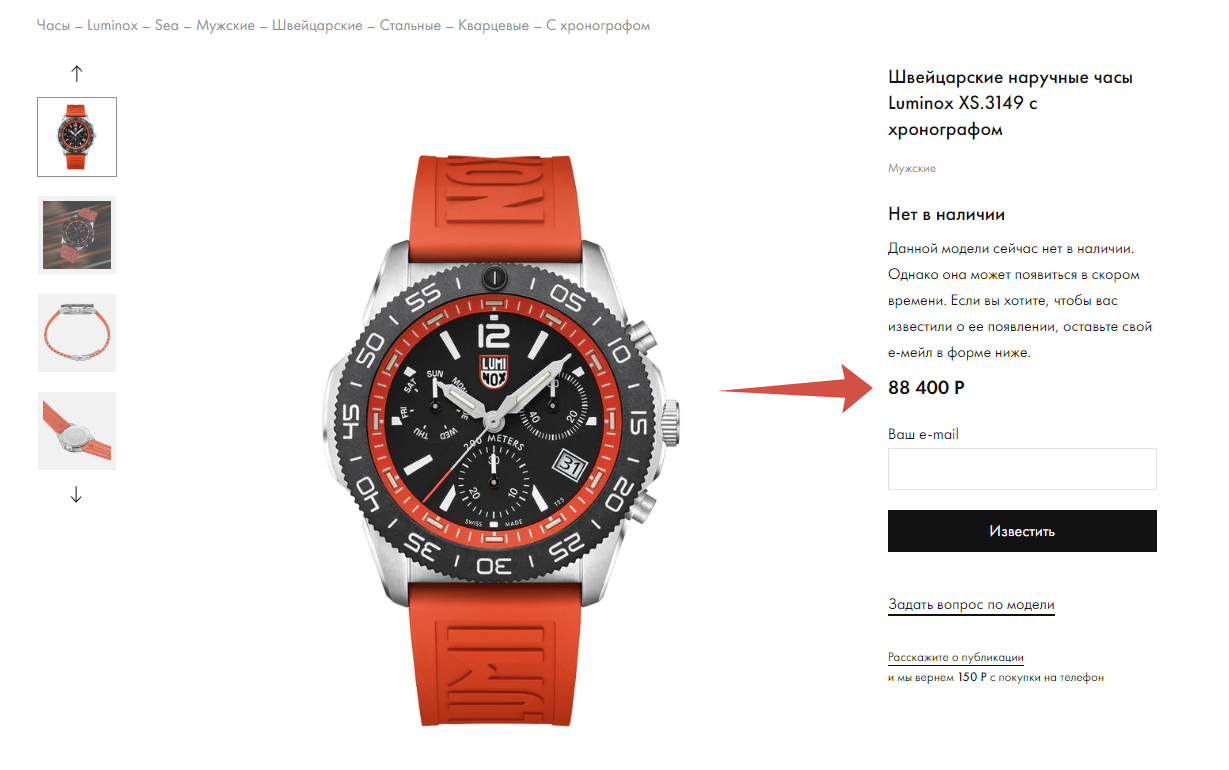This screenshot has width=1229, height=770.
Task: Click the Известить button
Action: tap(1022, 531)
